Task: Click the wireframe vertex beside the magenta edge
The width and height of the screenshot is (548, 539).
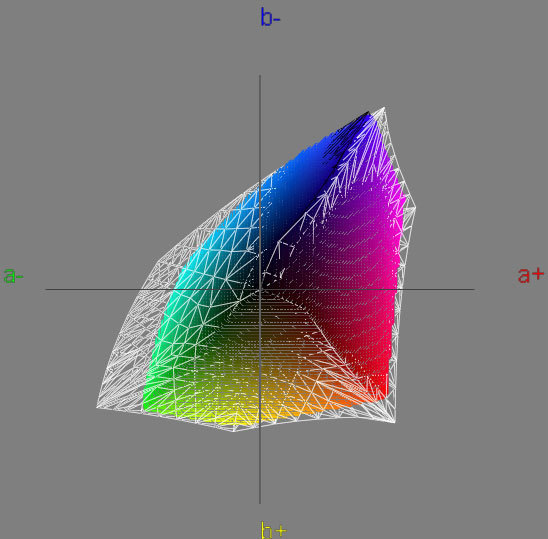Action: tap(415, 208)
